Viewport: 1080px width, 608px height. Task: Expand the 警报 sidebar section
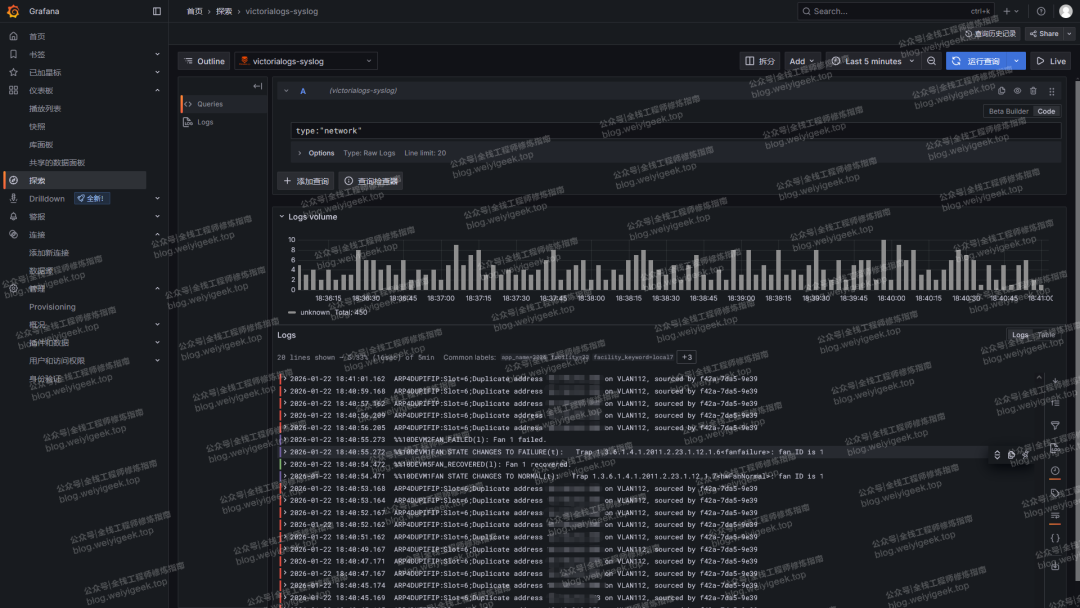click(157, 216)
